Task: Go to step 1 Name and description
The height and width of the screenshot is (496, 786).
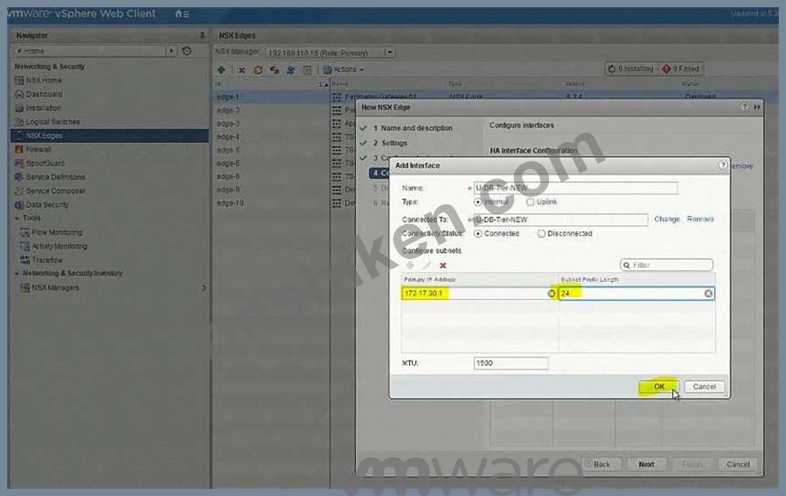Action: click(x=412, y=128)
